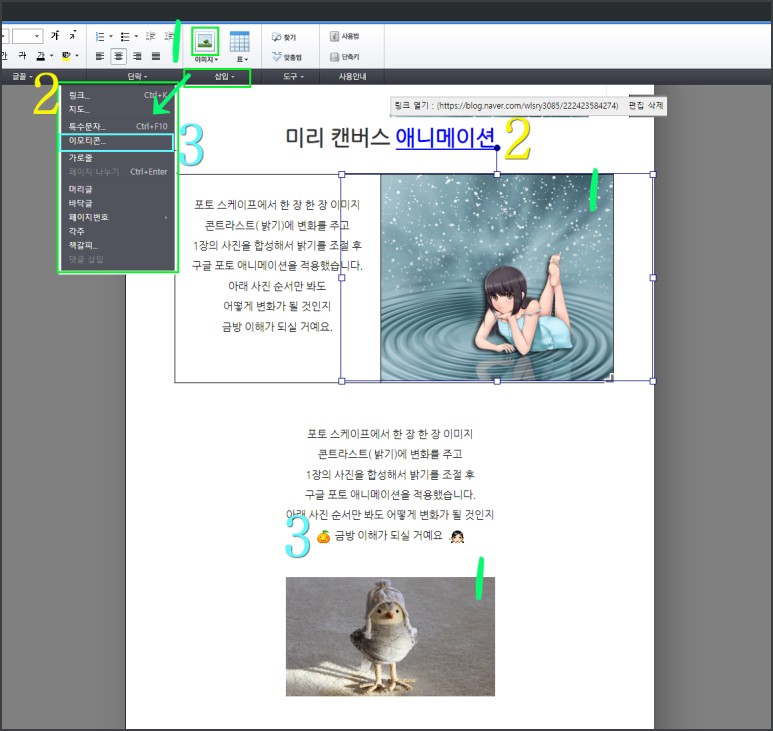Viewport: 773px width, 731px height.
Task: Select 지도... from the insert menu
Action: tap(117, 109)
